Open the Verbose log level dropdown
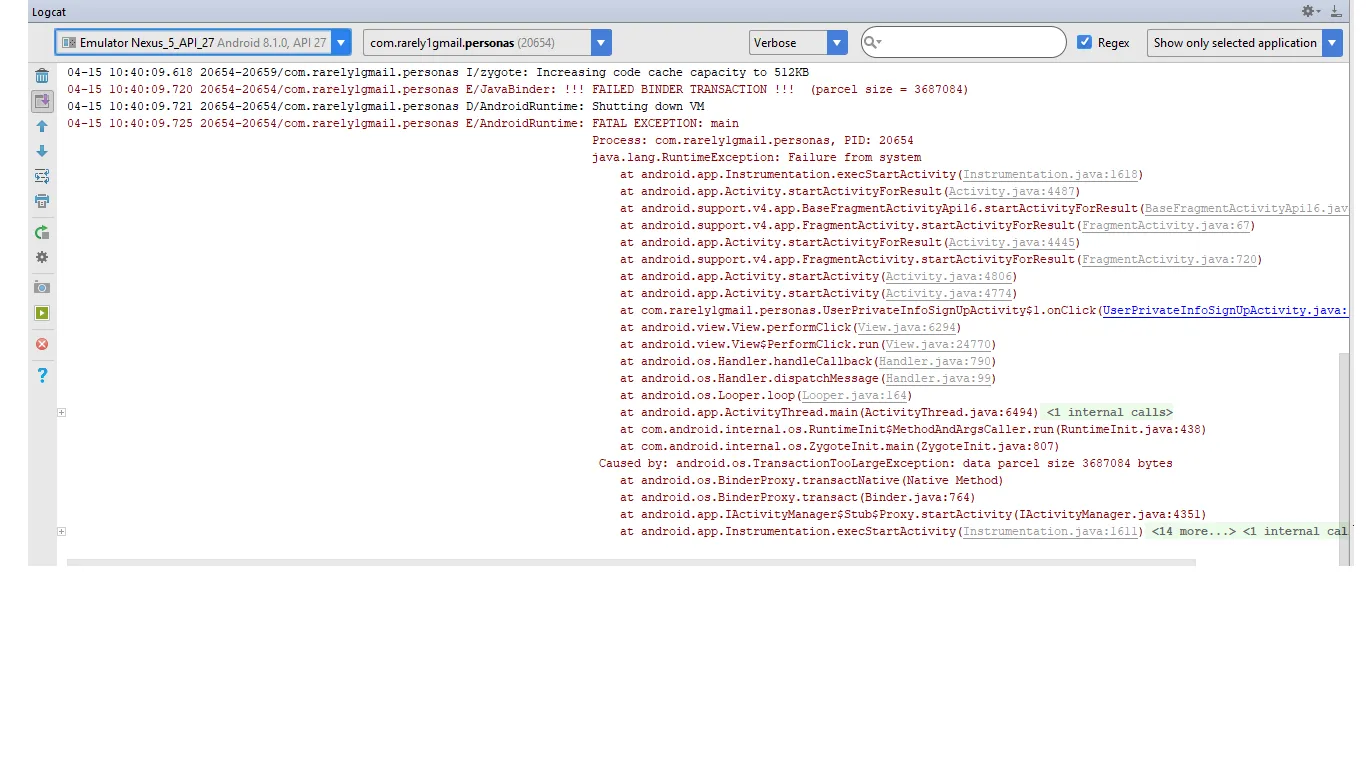The width and height of the screenshot is (1366, 768). click(798, 43)
